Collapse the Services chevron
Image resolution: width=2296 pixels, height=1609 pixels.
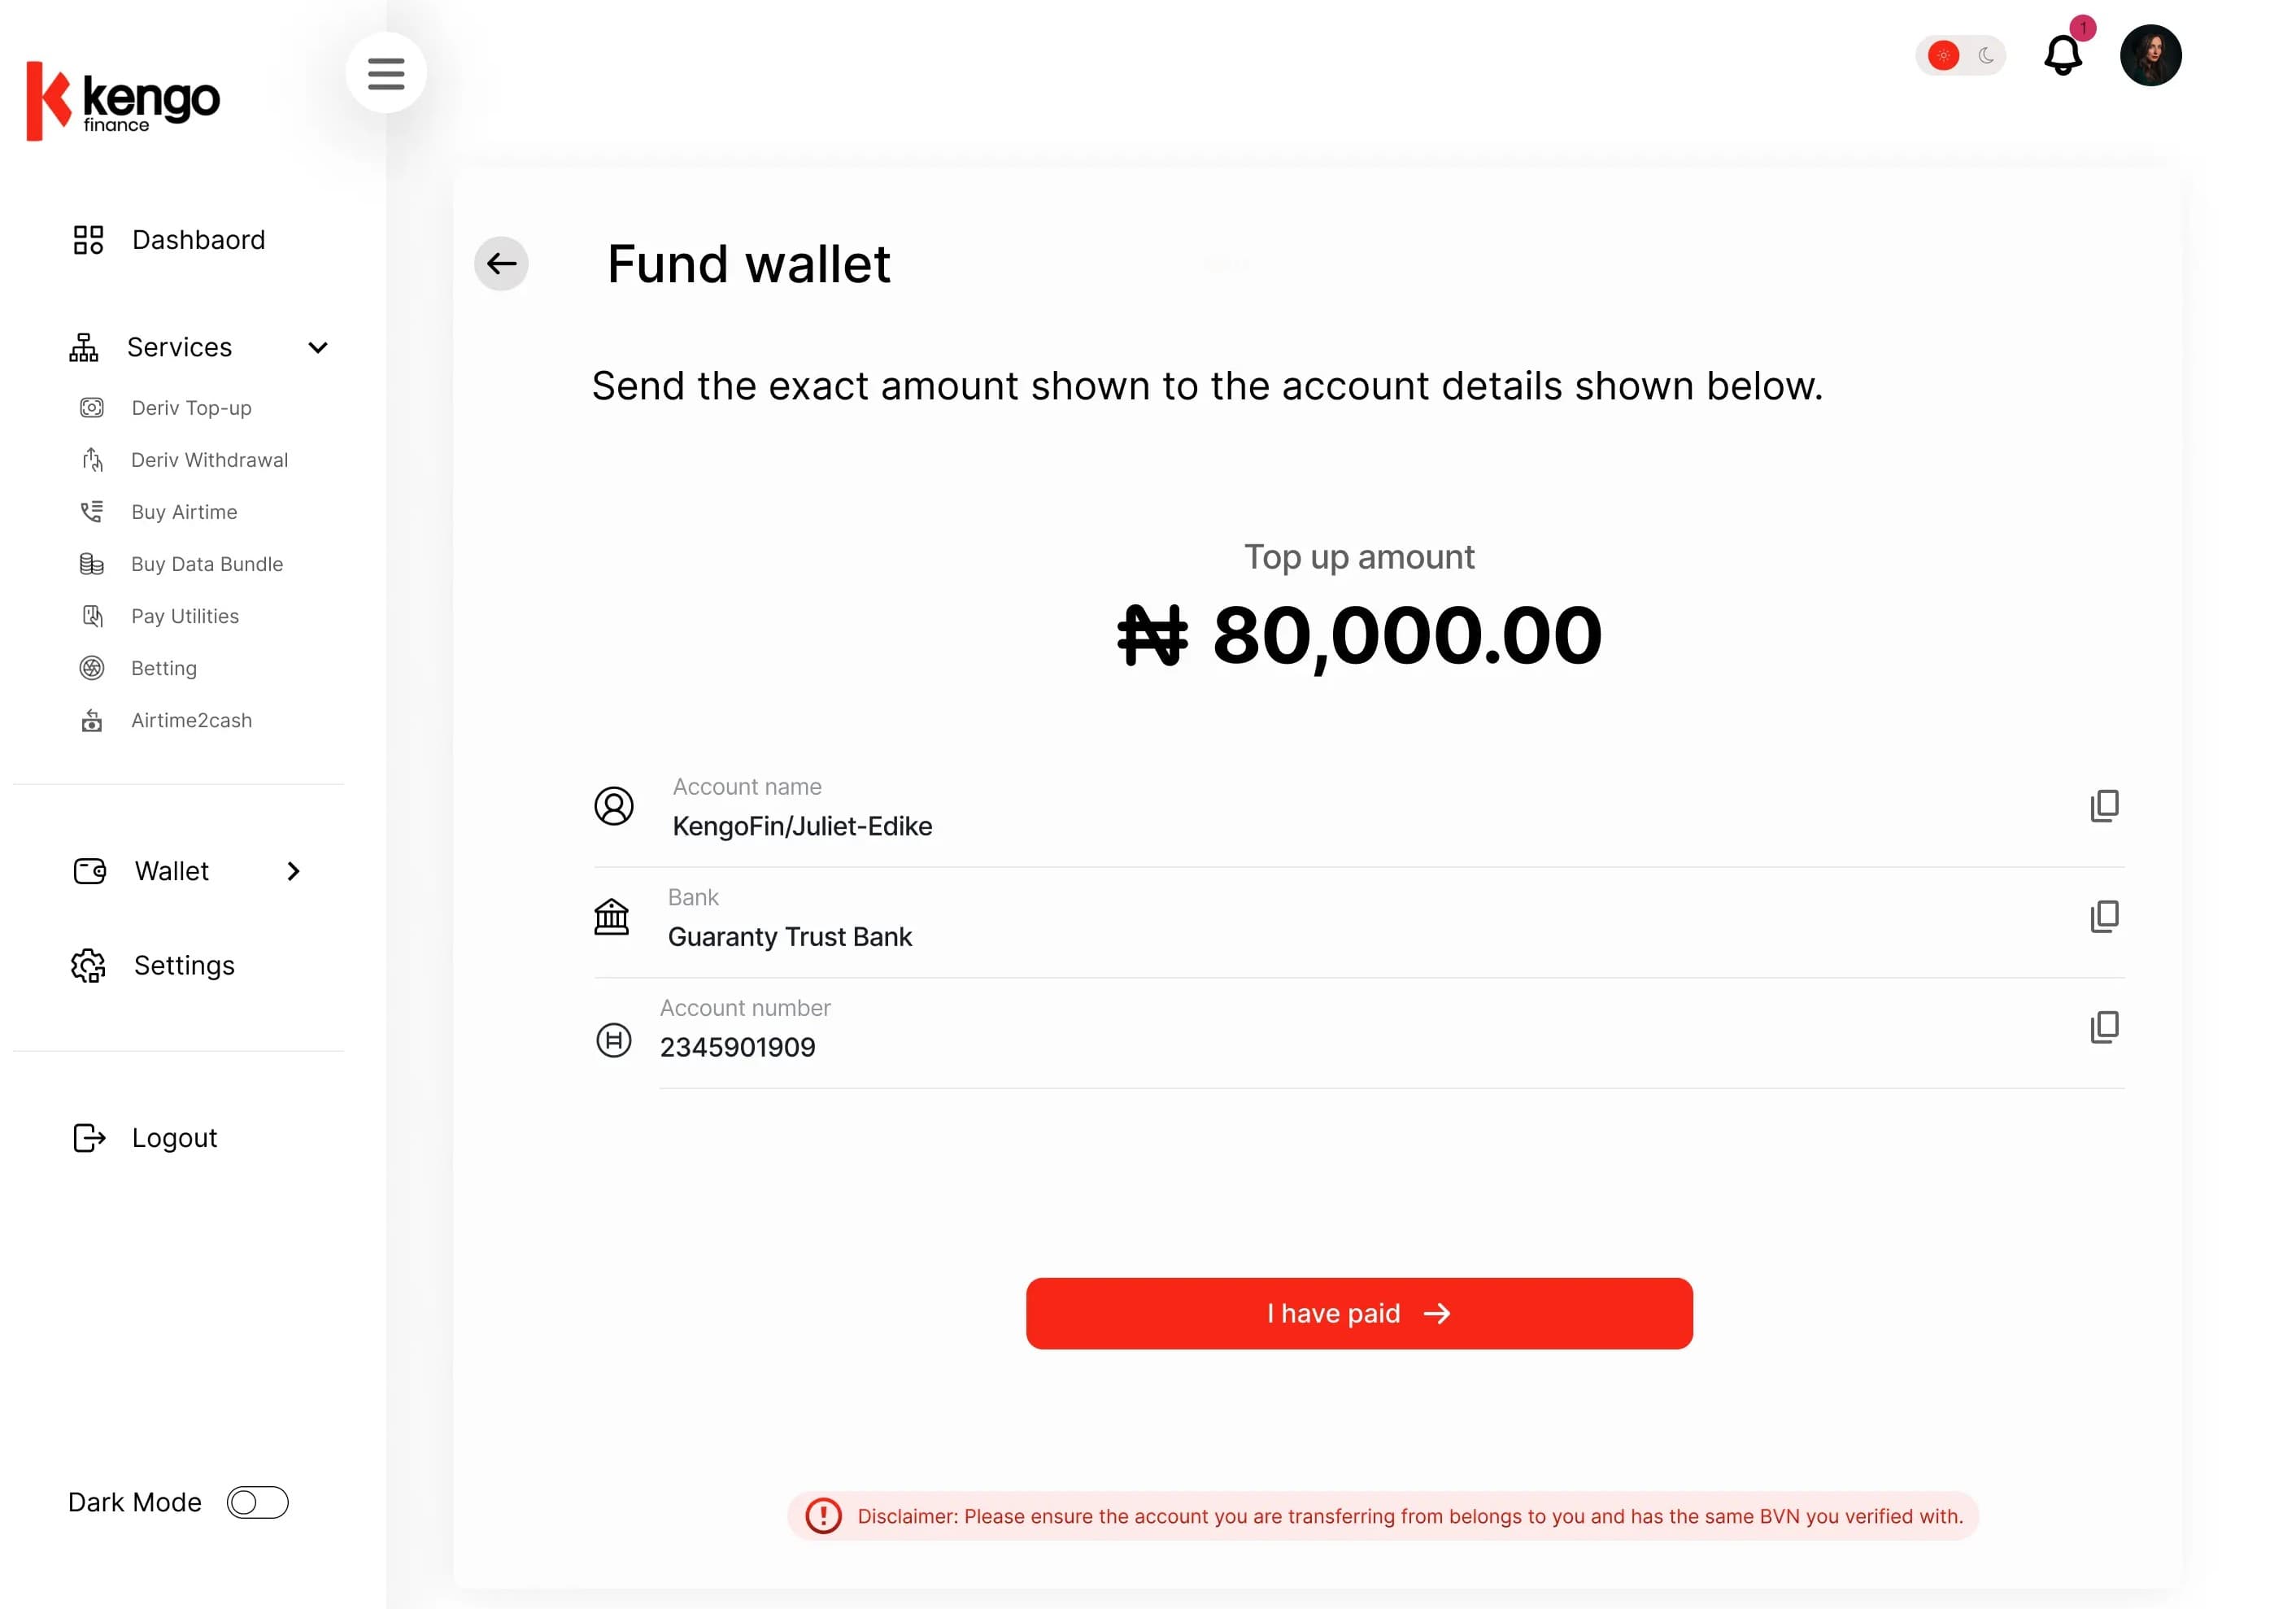318,348
